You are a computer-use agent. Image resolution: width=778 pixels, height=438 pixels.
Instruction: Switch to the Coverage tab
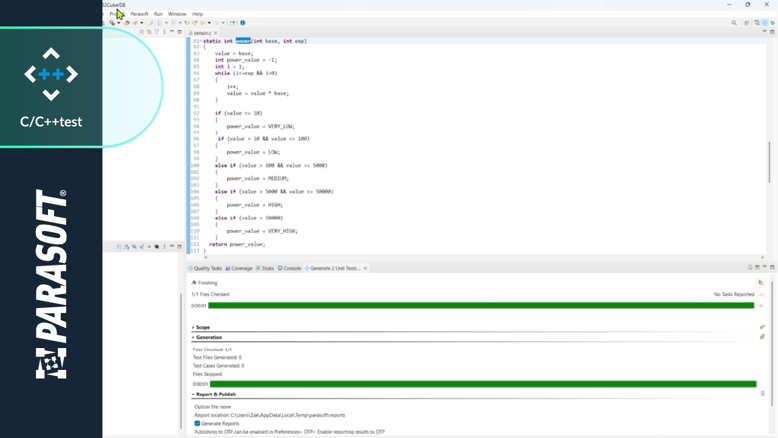coord(239,268)
